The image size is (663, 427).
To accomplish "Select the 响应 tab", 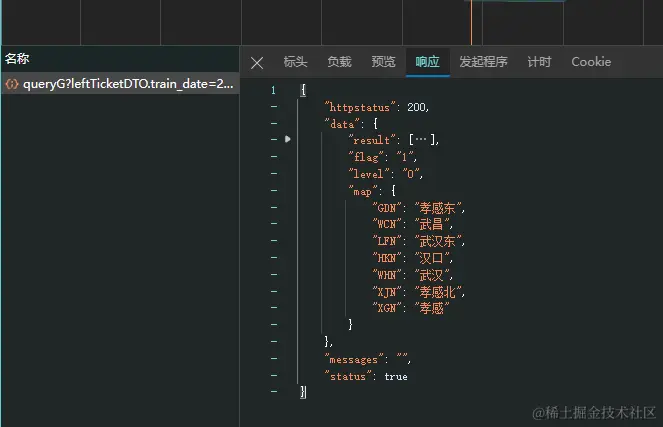I will tap(427, 62).
